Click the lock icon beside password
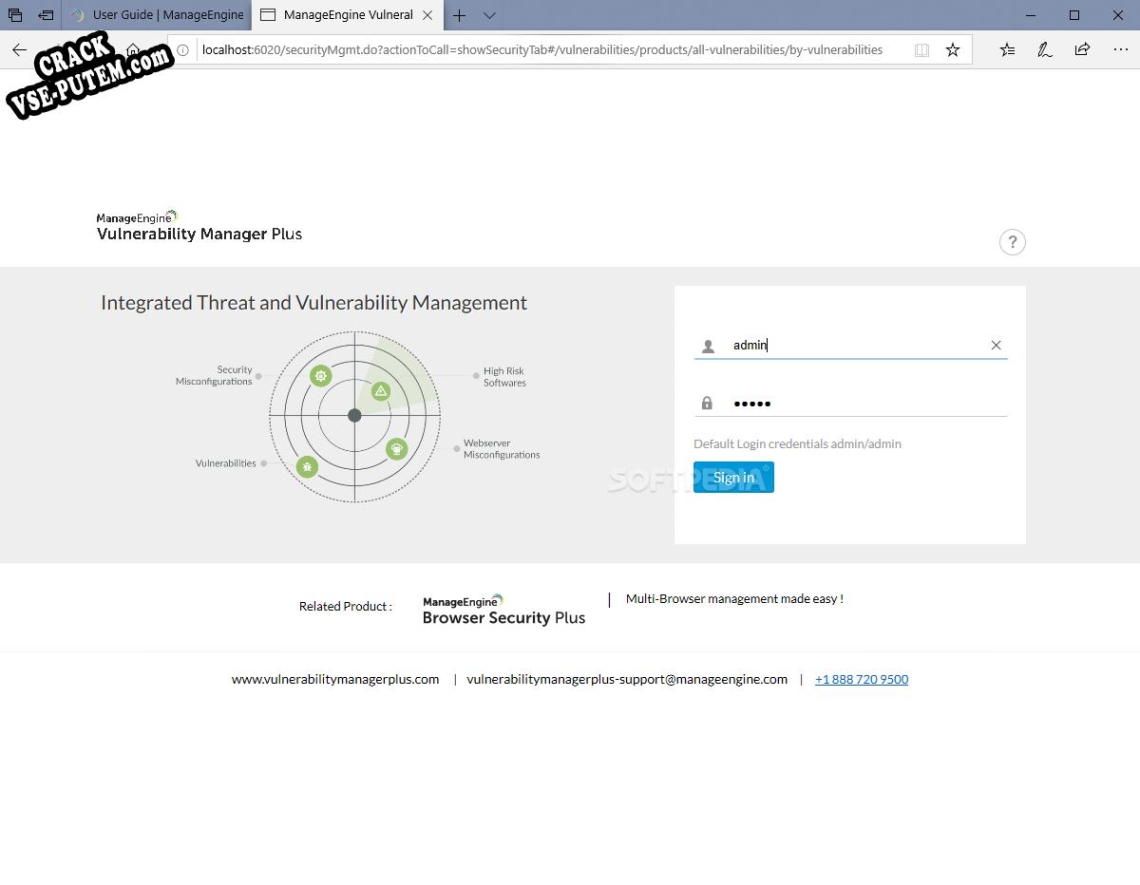Viewport: 1140px width, 885px height. tap(706, 403)
